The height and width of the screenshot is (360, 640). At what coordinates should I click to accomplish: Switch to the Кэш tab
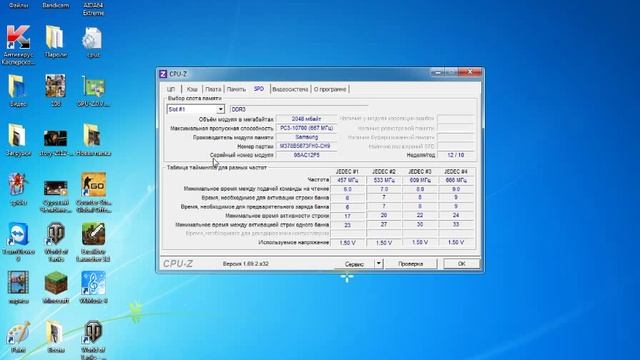pyautogui.click(x=192, y=89)
